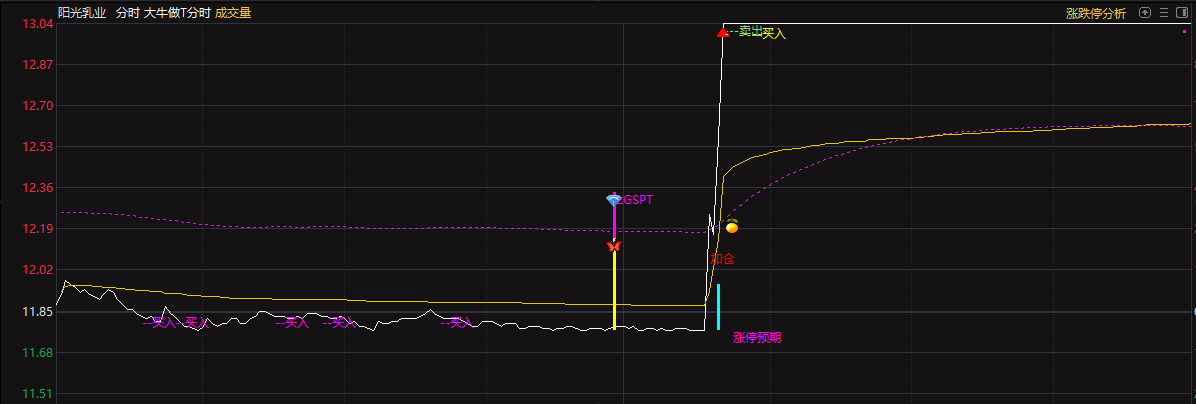Viewport: 1196px width, 404px height.
Task: Select the 大牛做T分时 indicator label
Action: coord(177,13)
